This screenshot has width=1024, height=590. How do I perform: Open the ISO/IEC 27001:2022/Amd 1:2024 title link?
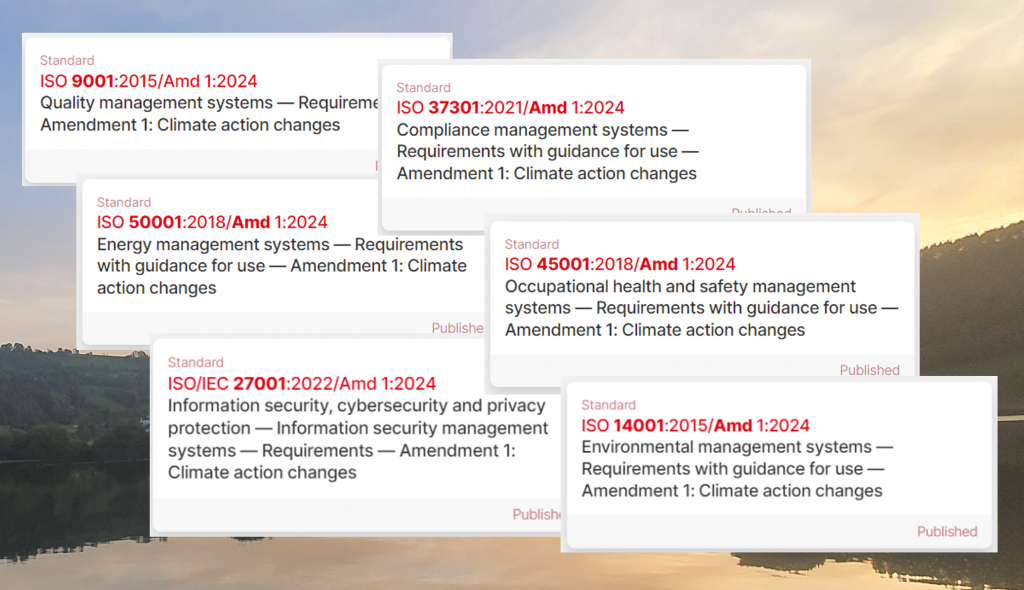click(301, 384)
